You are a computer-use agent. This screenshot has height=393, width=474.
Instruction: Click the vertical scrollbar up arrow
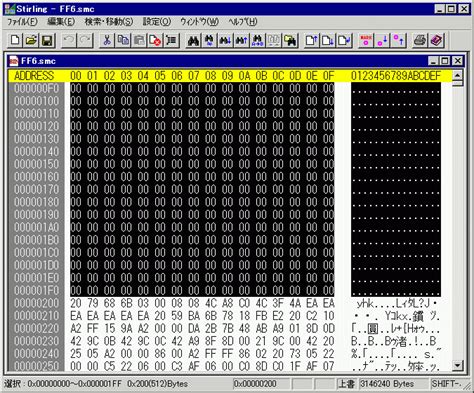tap(457, 75)
